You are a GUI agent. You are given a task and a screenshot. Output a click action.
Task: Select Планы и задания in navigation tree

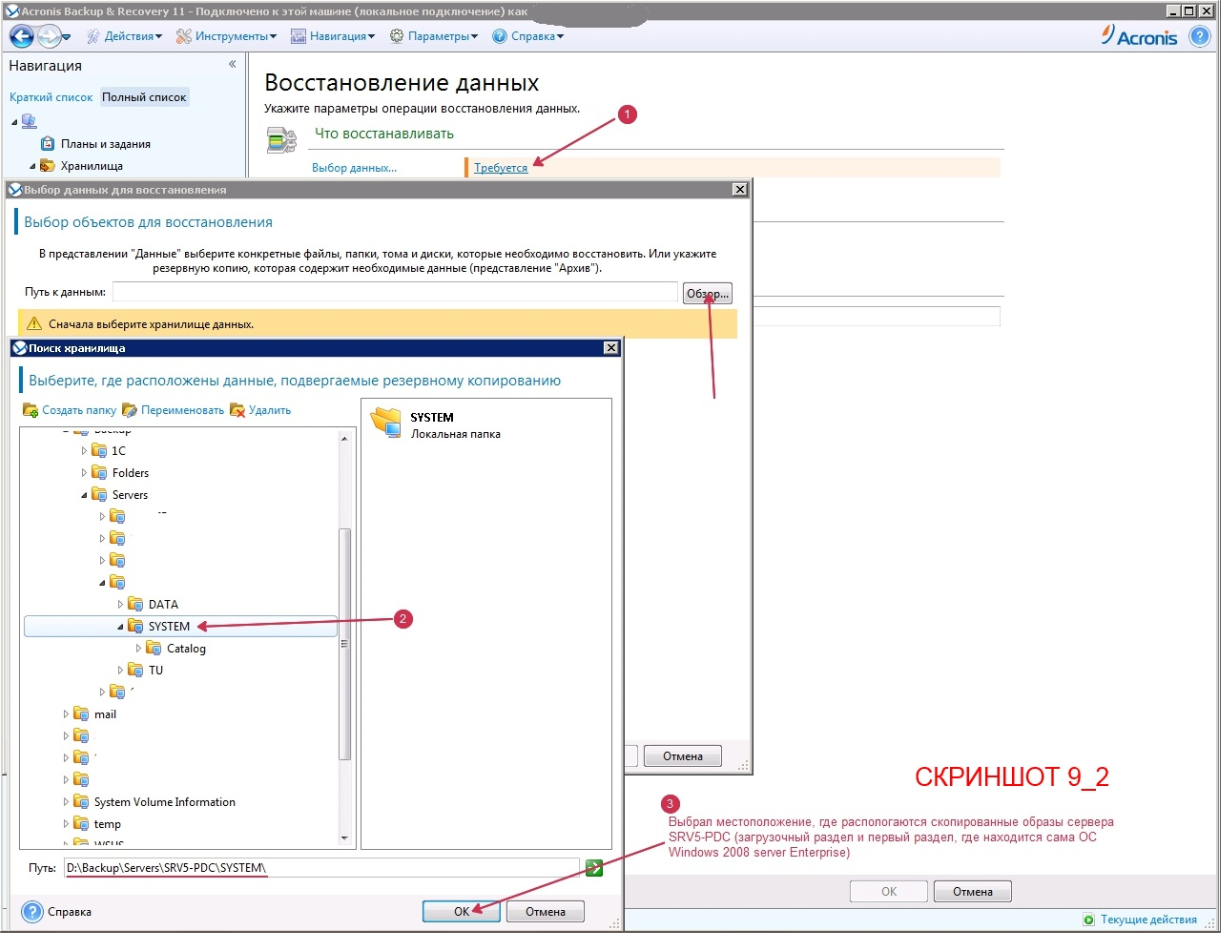105,144
